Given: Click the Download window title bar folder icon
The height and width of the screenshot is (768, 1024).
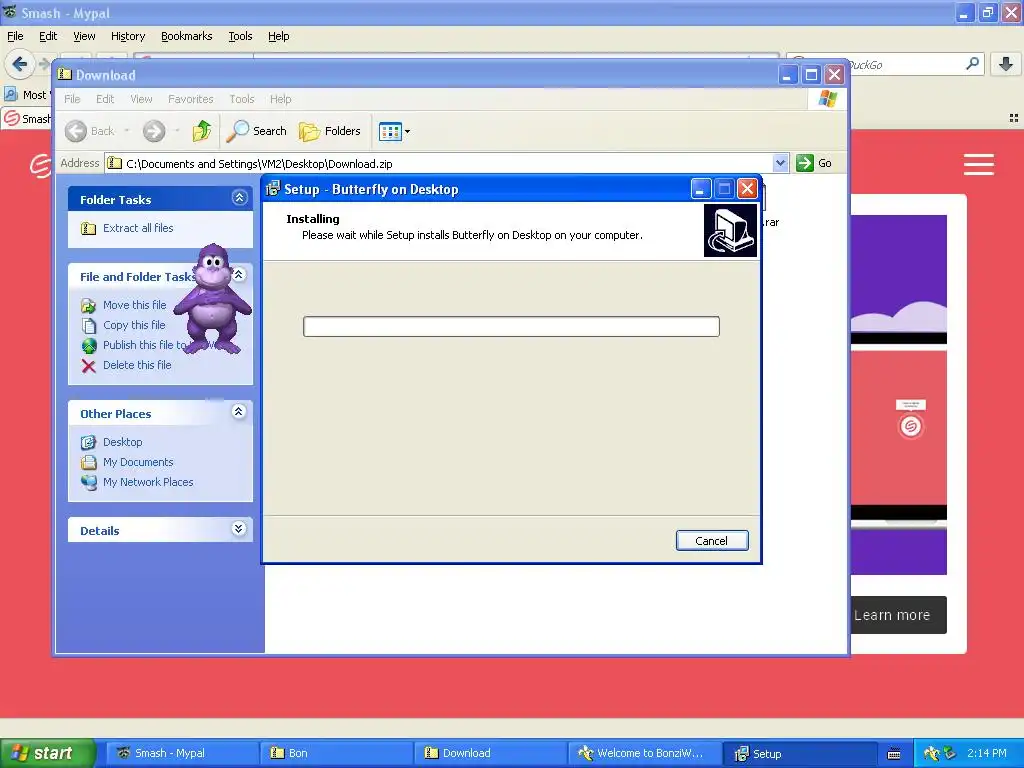Looking at the screenshot, I should tap(65, 74).
